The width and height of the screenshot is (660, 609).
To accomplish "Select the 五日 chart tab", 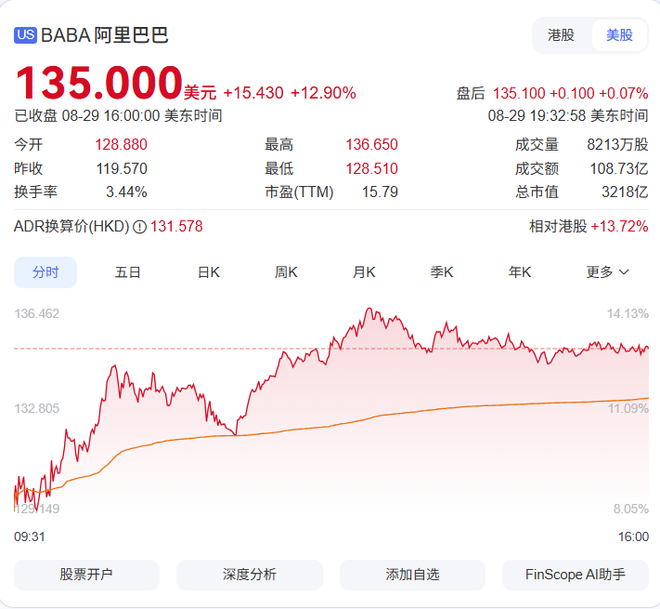I will [x=128, y=272].
